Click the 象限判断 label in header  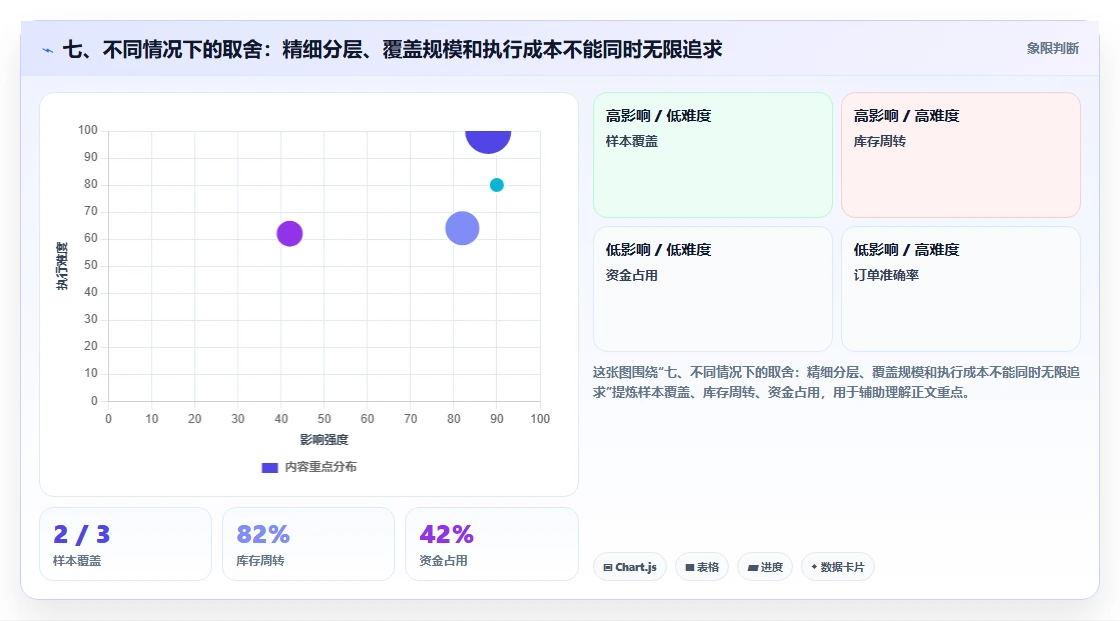click(1052, 49)
